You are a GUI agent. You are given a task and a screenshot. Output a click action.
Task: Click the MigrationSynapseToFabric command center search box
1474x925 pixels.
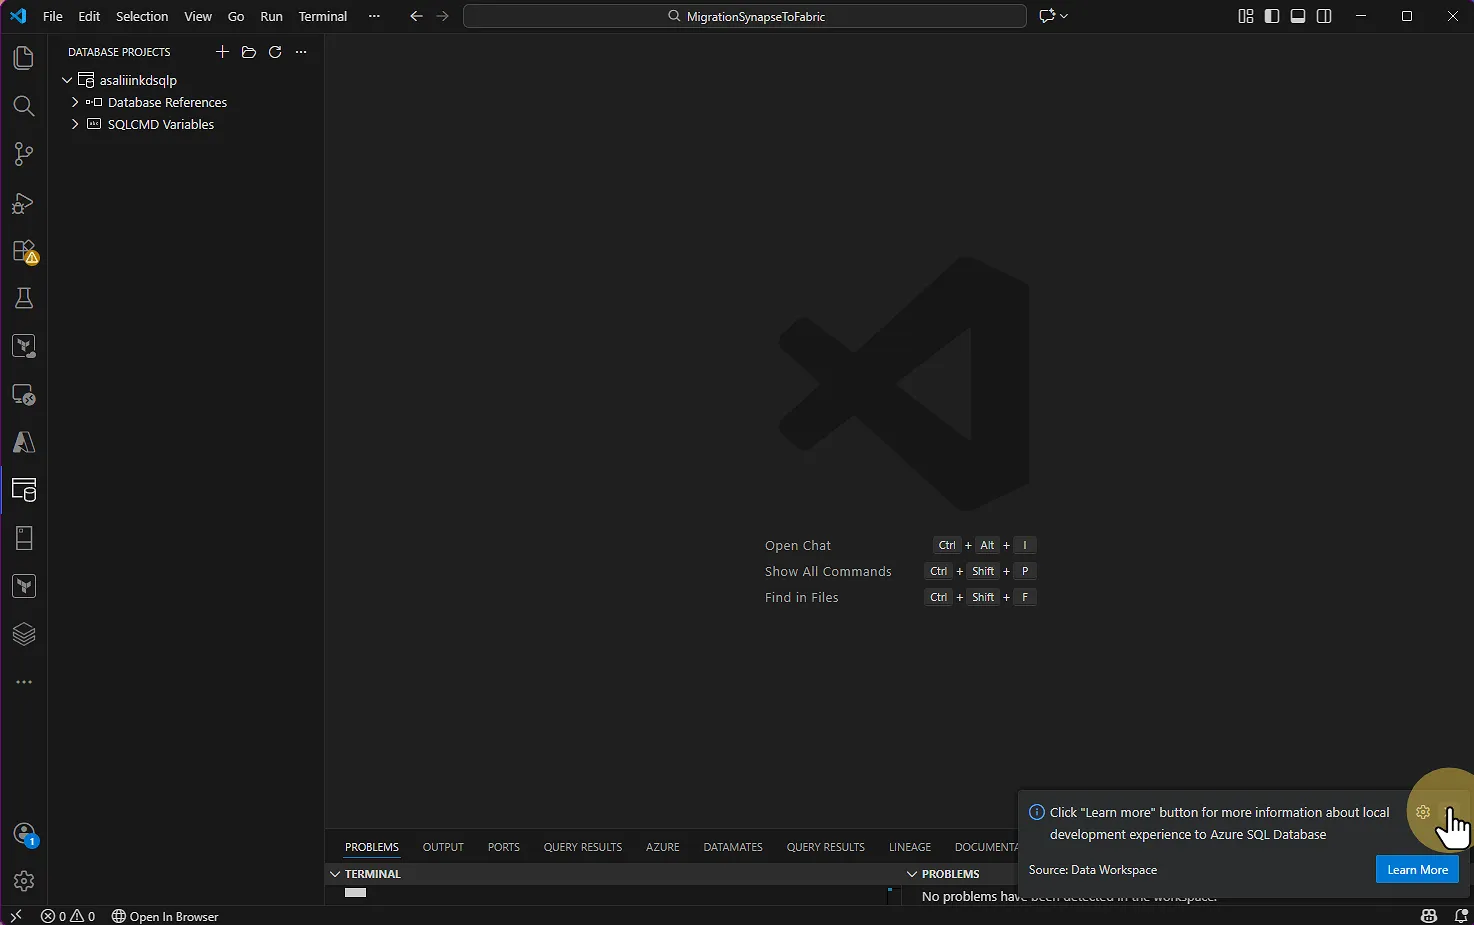(745, 16)
